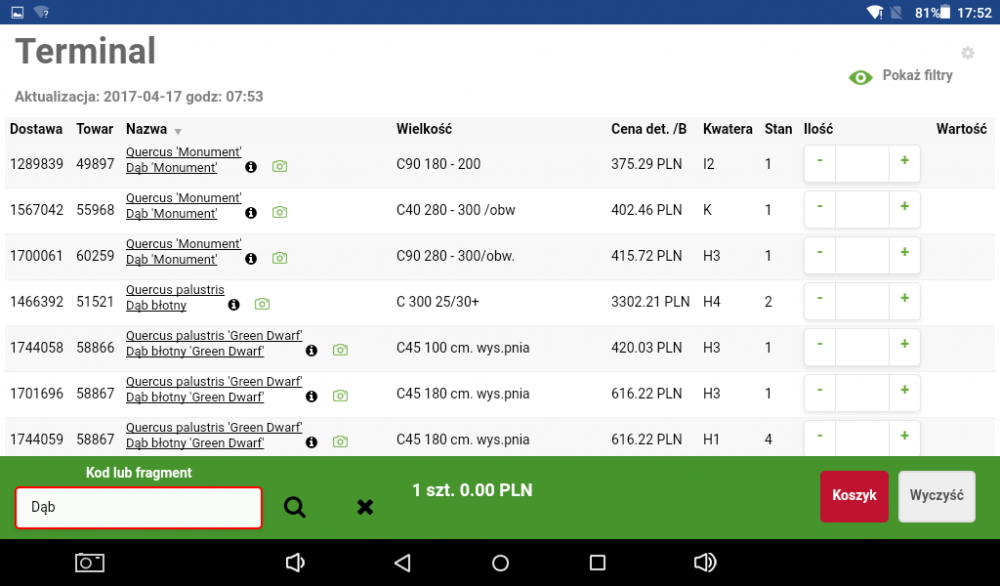Decrease quantity for delivery 1466392
1000x586 pixels.
pyautogui.click(x=819, y=299)
